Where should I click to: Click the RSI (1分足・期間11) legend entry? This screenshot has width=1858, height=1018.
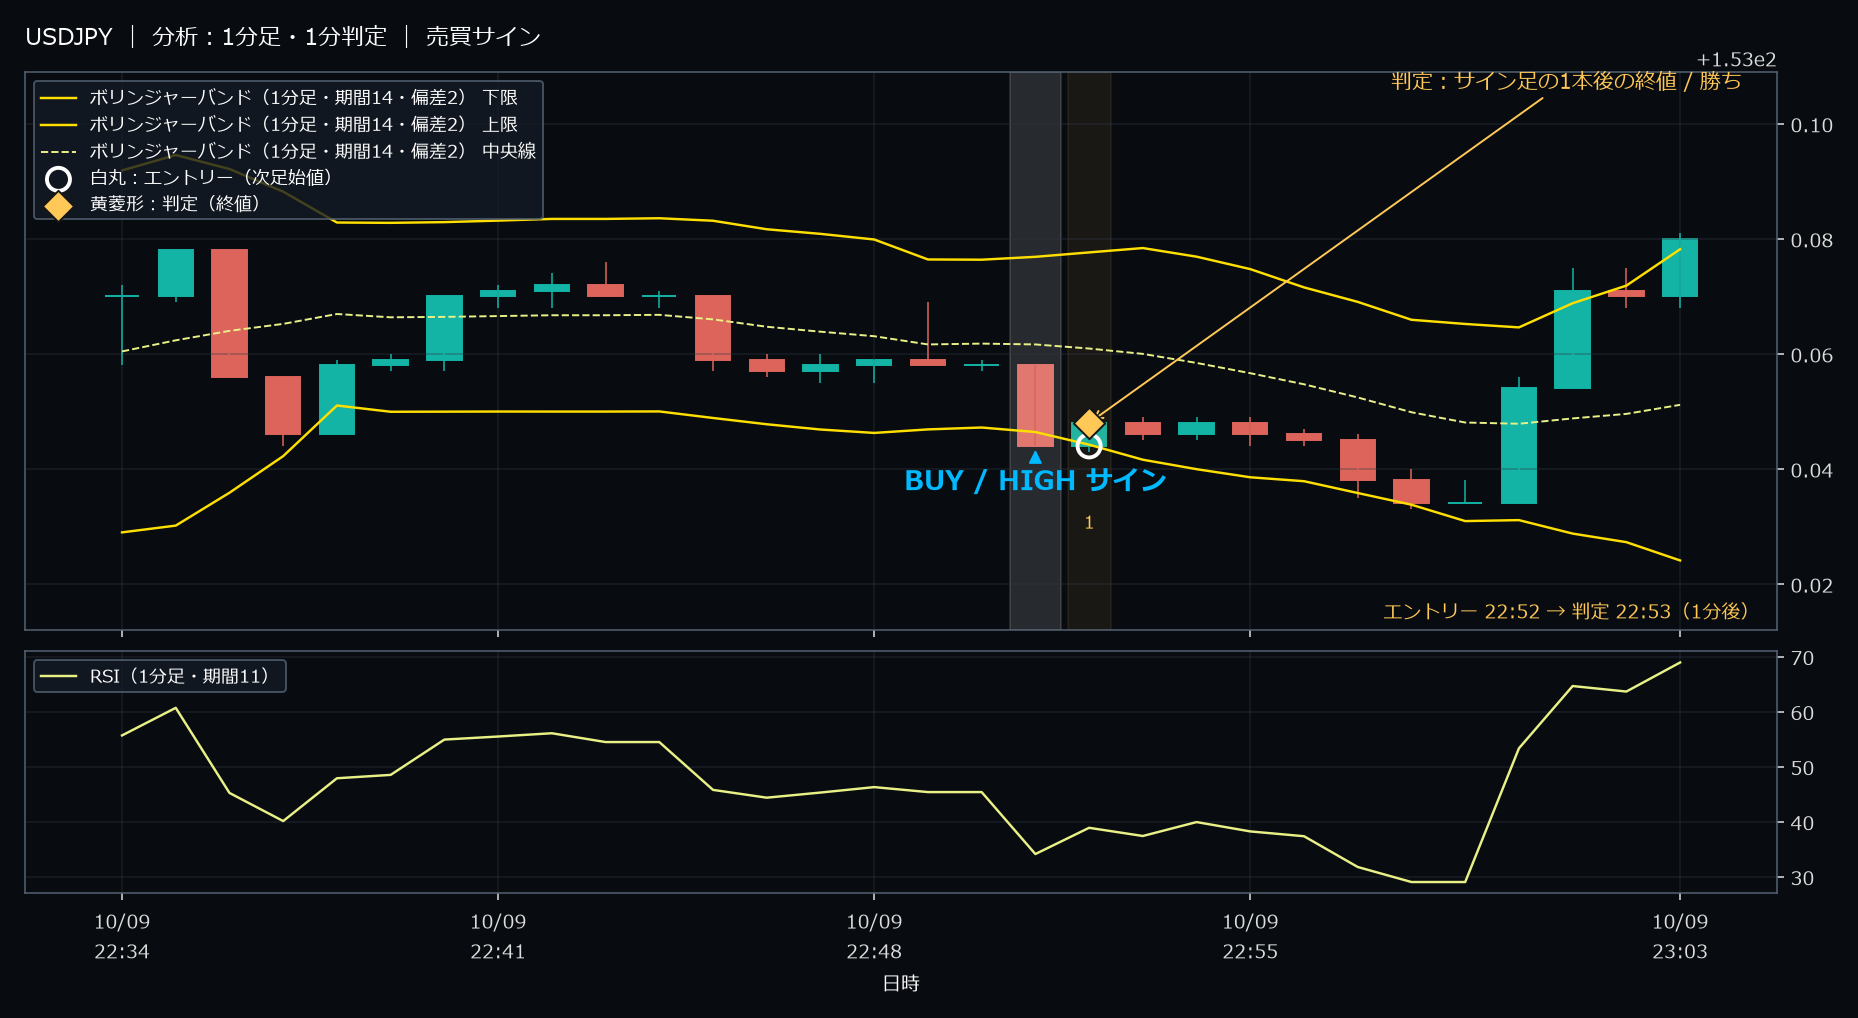coord(160,676)
